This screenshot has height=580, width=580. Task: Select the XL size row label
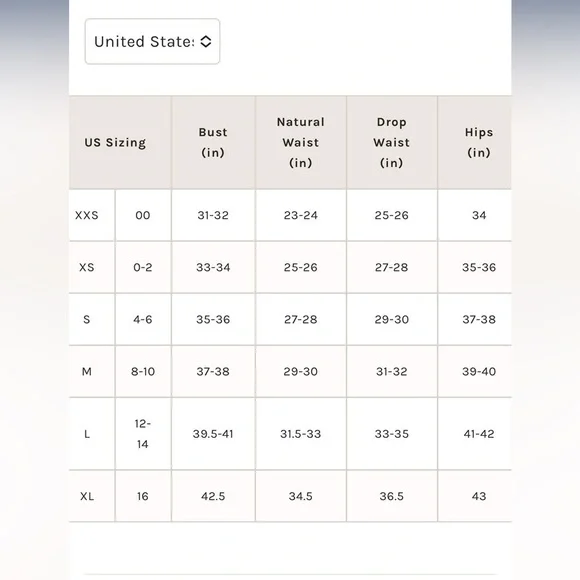point(87,496)
